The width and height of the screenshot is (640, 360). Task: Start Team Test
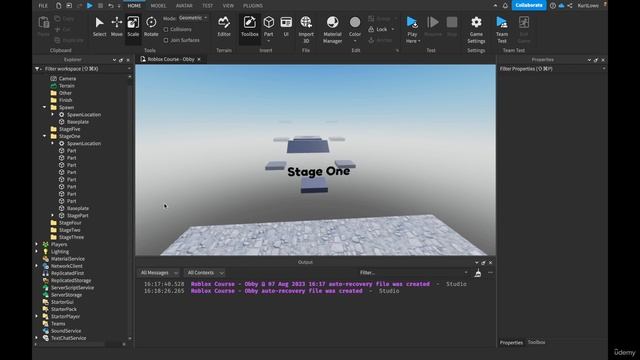point(502,29)
